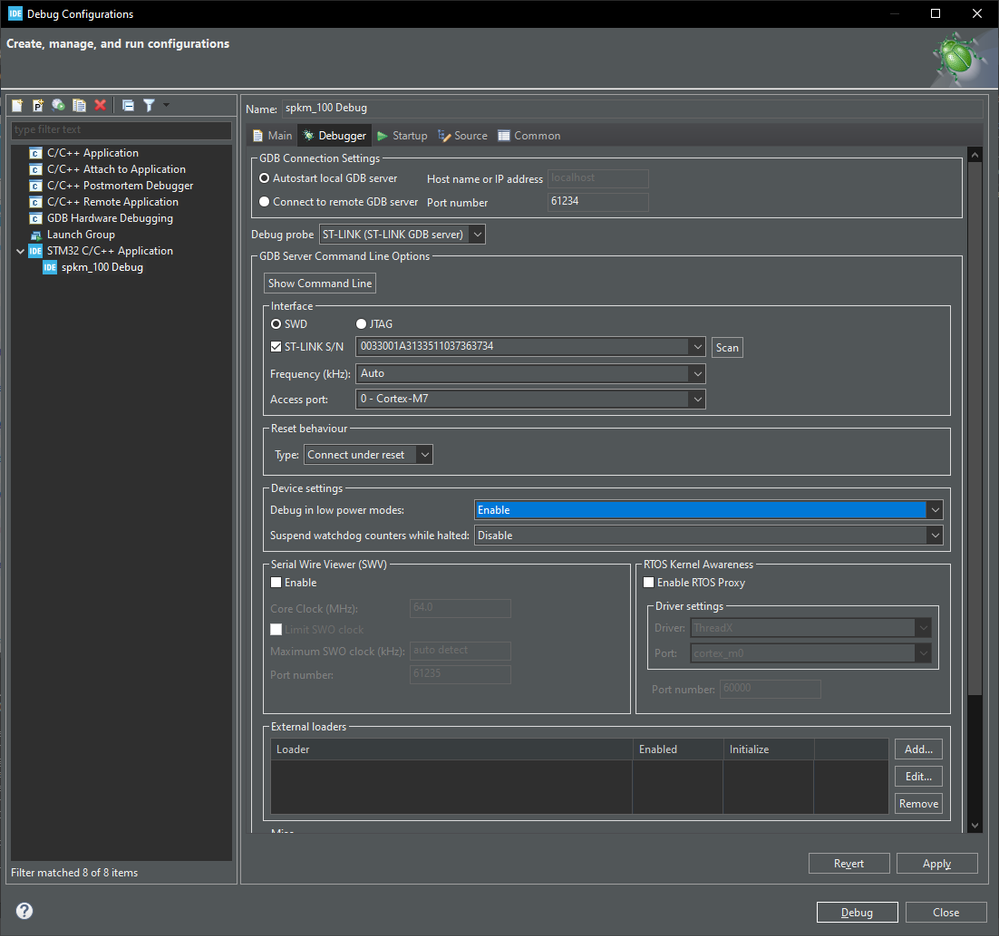Click the GDB Port number field 61234

(598, 201)
